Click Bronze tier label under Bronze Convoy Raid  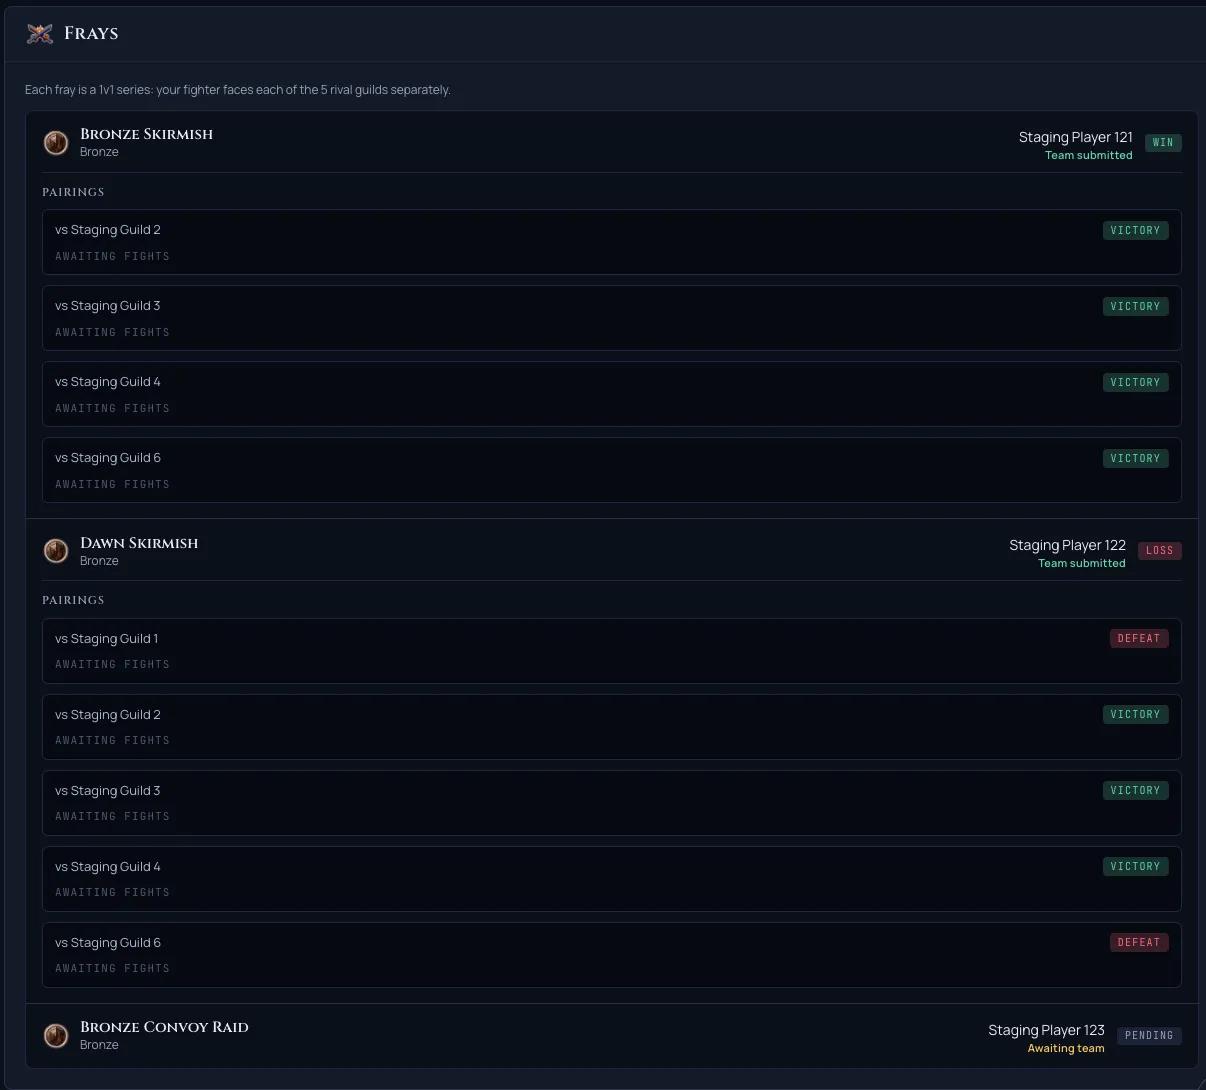click(x=99, y=1045)
